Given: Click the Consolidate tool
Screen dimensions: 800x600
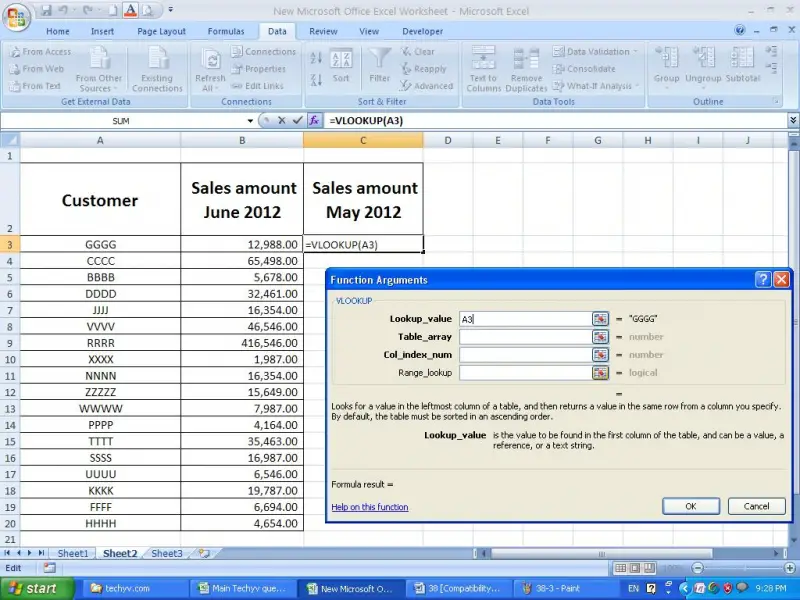Looking at the screenshot, I should [x=585, y=69].
